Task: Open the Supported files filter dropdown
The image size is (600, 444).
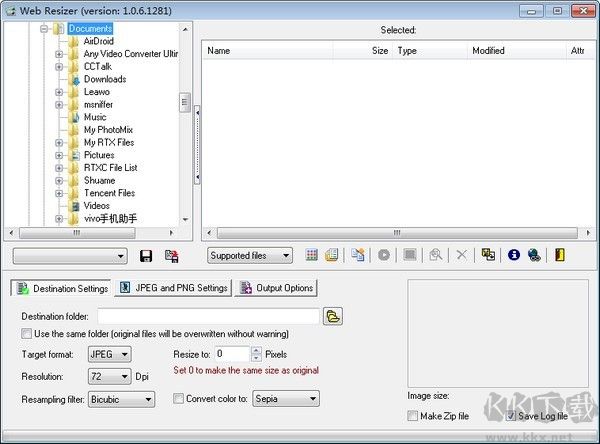Action: [x=250, y=255]
